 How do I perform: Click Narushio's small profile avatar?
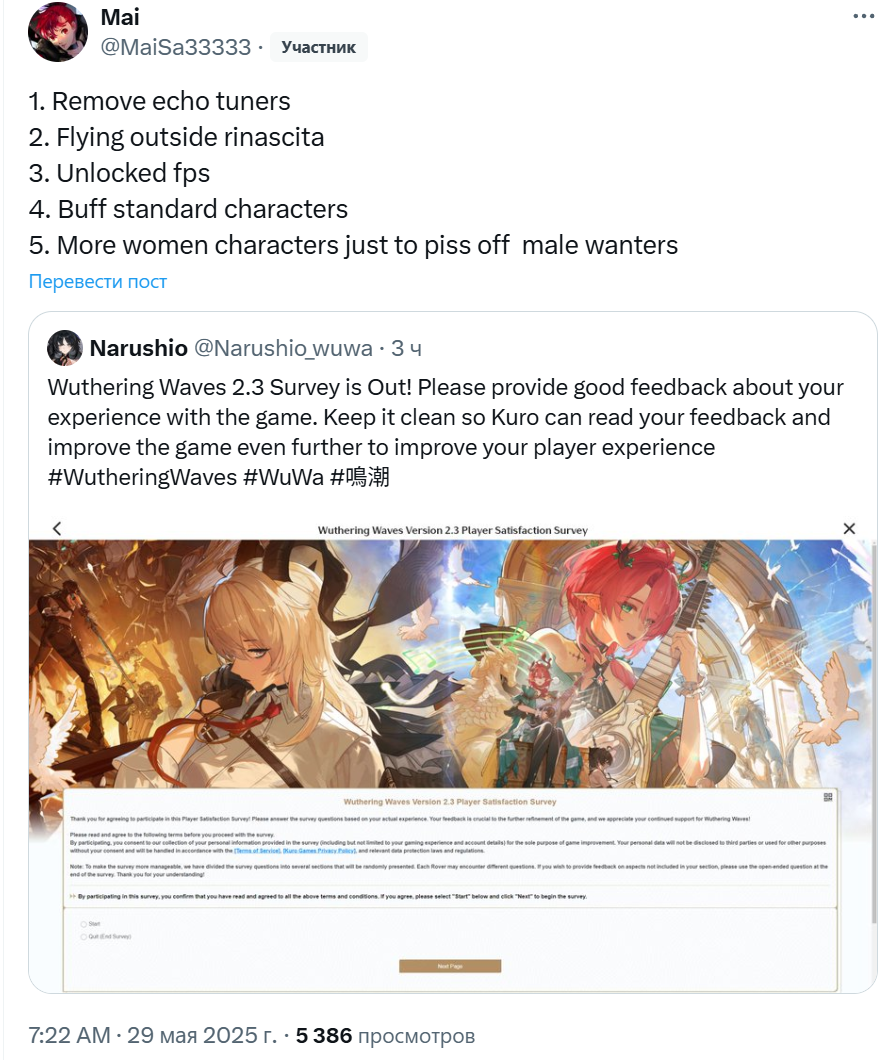(65, 347)
